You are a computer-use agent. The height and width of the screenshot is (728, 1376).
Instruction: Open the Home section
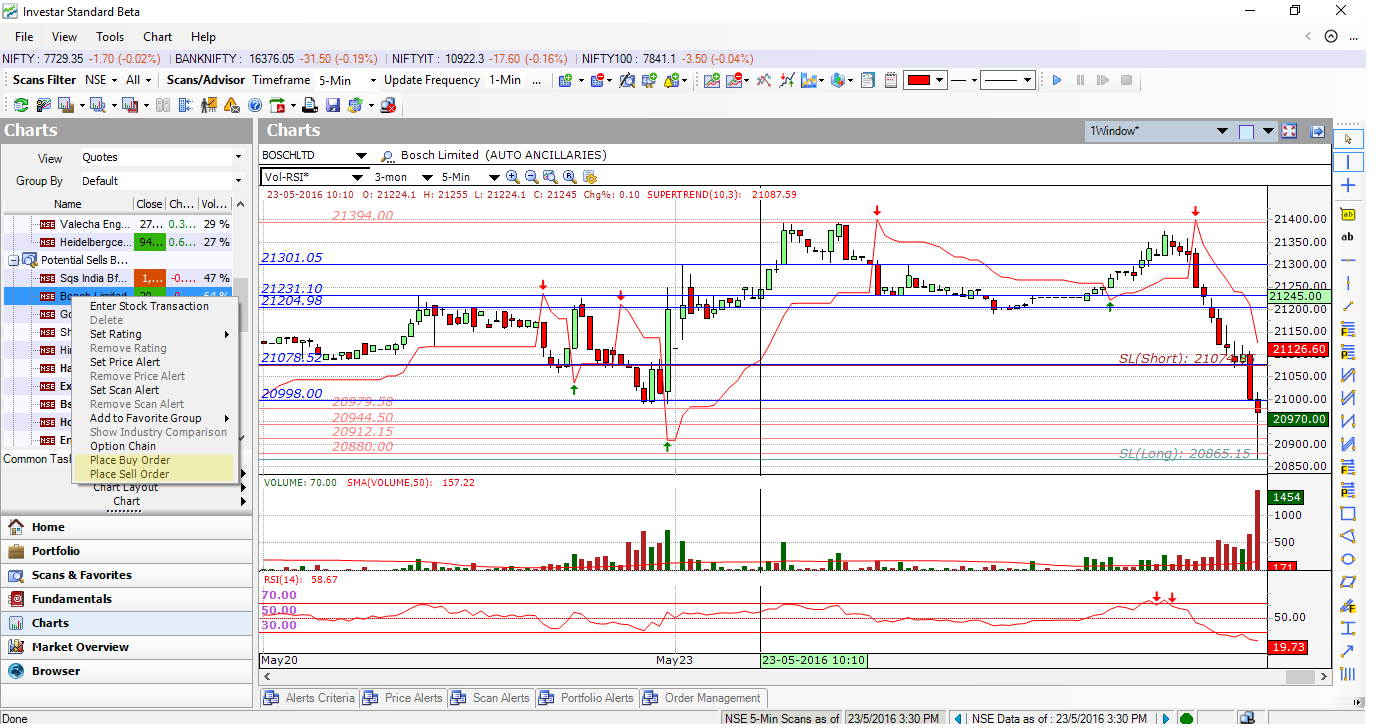[x=126, y=527]
